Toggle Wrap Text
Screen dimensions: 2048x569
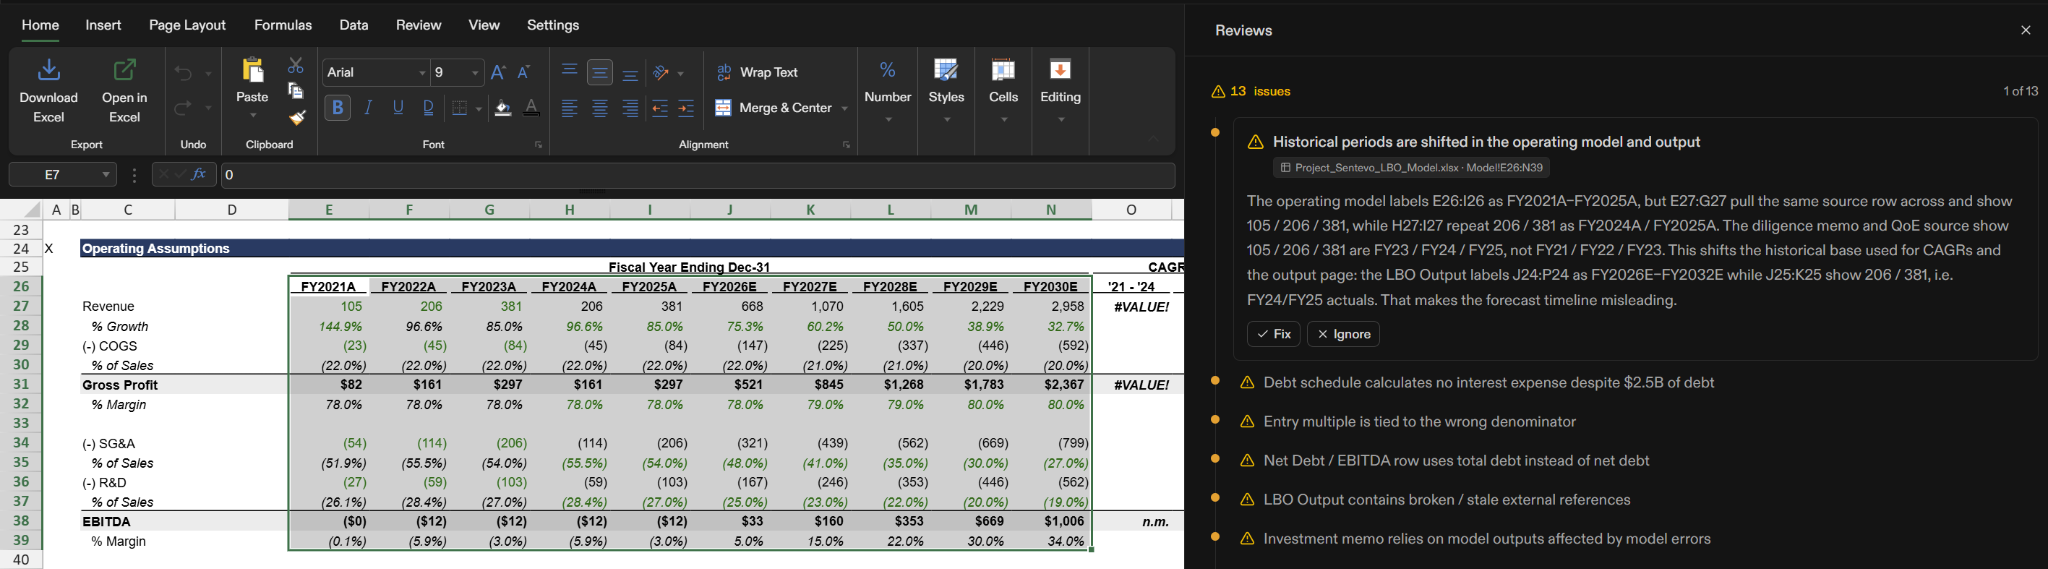click(x=758, y=72)
